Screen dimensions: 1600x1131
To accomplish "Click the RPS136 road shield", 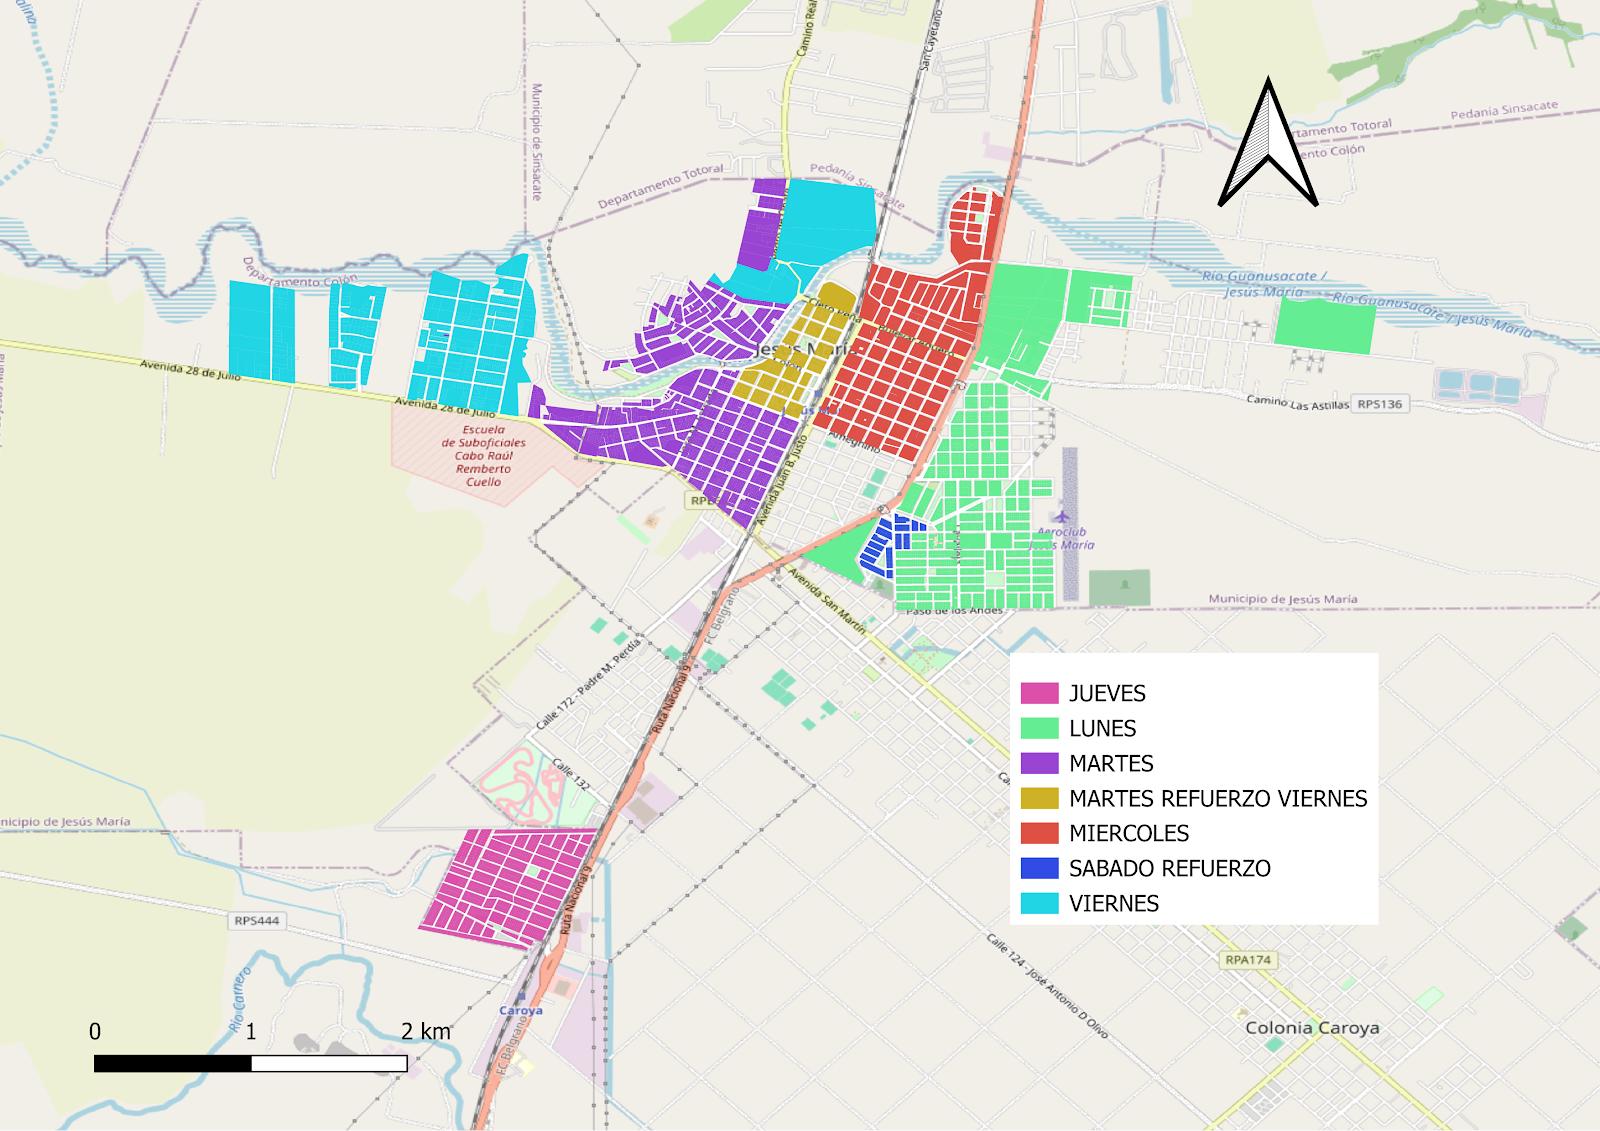I will [1380, 404].
